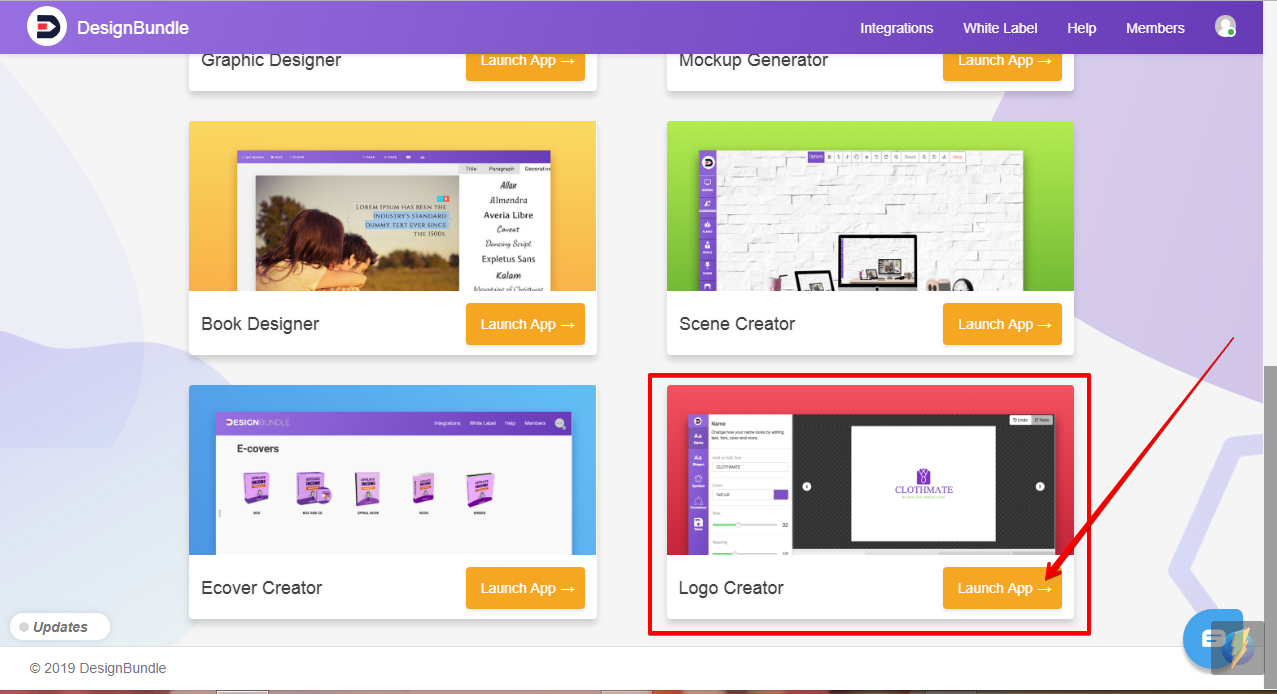The image size is (1277, 694).
Task: Click the Book Designer title text
Action: tap(260, 324)
